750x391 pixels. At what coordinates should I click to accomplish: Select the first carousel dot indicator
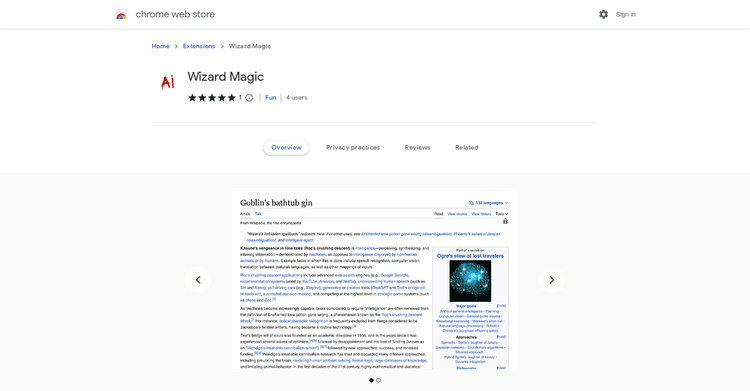[x=371, y=380]
